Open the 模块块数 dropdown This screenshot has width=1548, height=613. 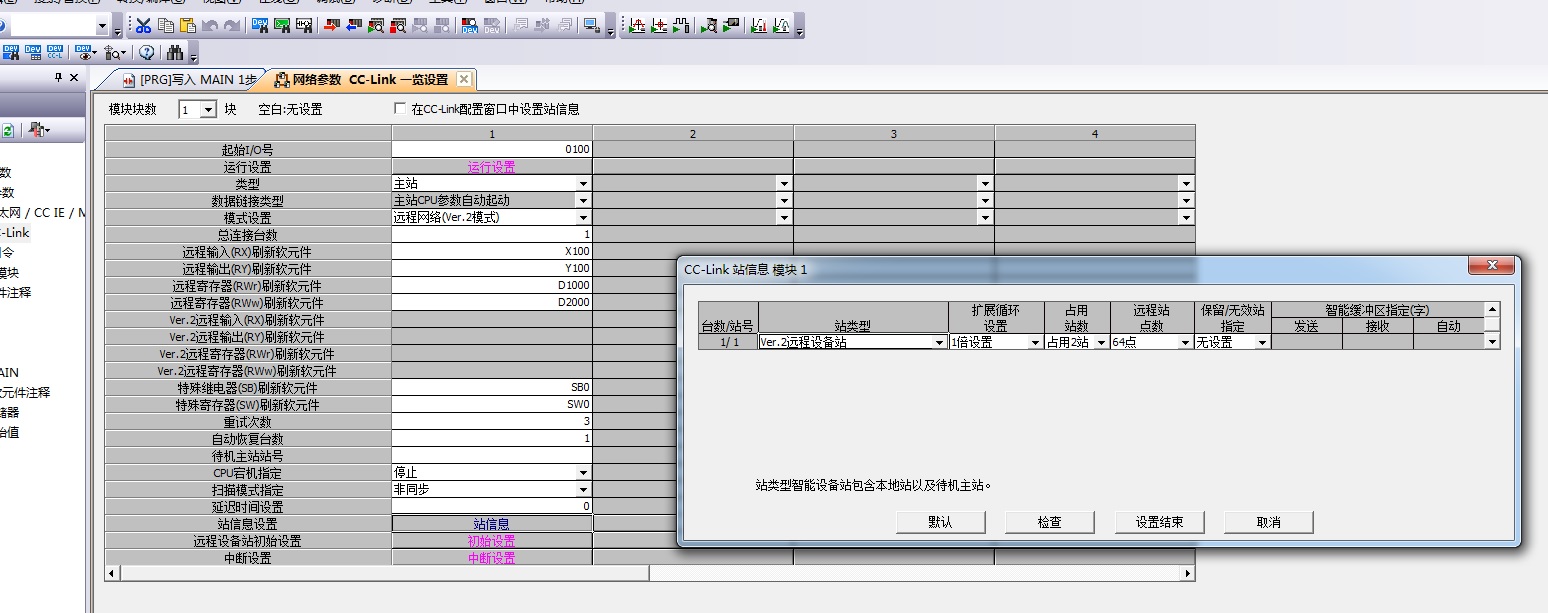point(208,110)
